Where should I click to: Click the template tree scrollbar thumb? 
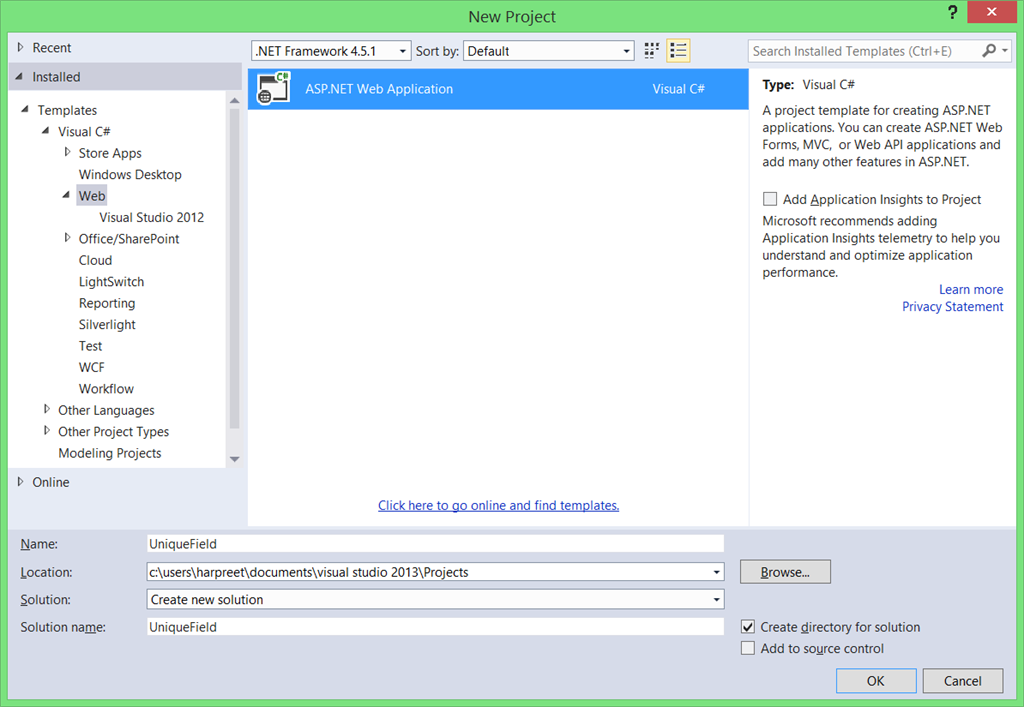point(234,268)
